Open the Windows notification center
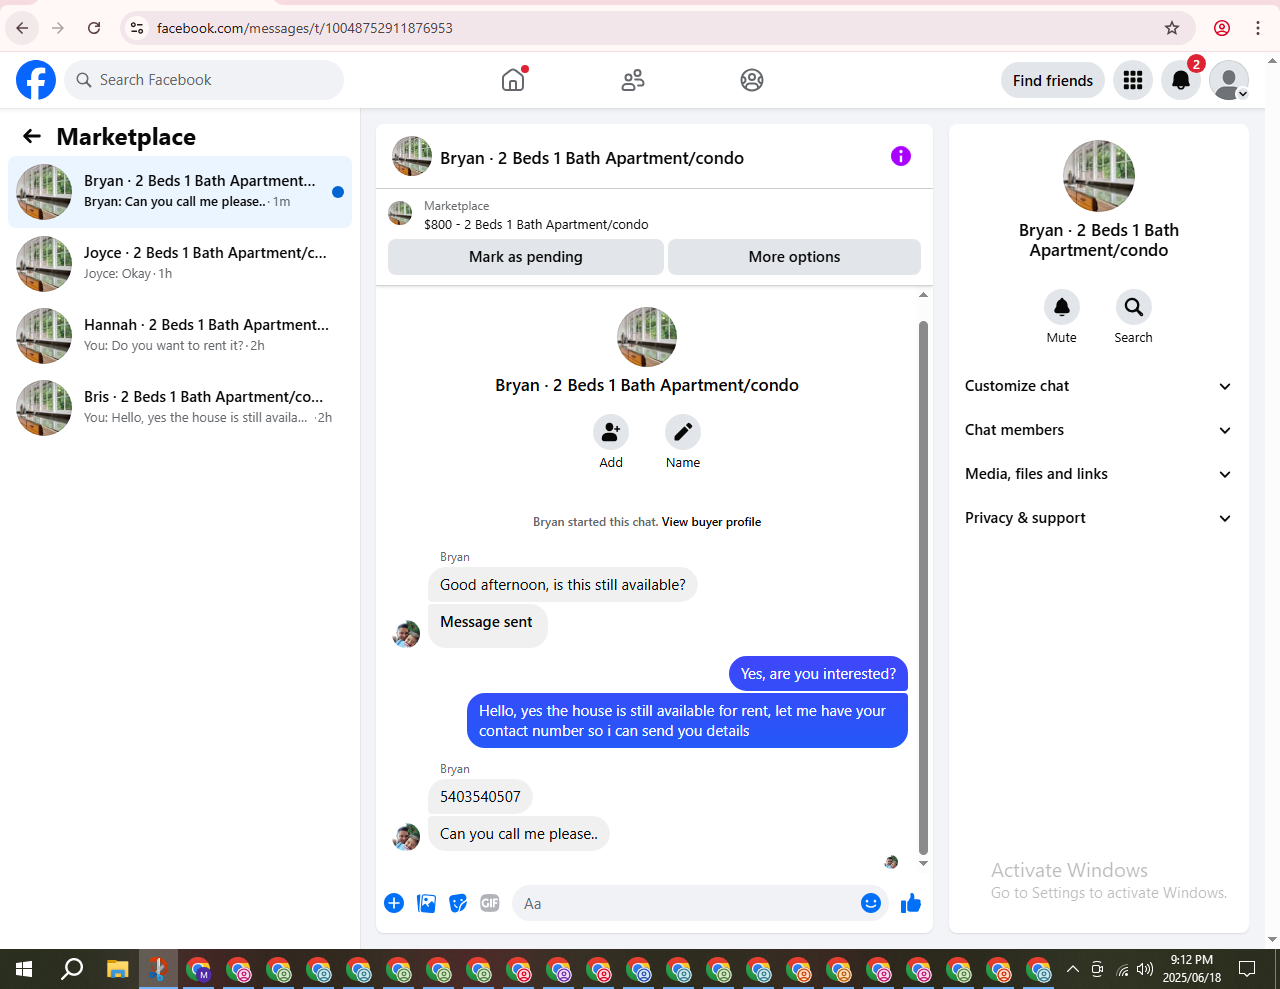 [x=1247, y=969]
